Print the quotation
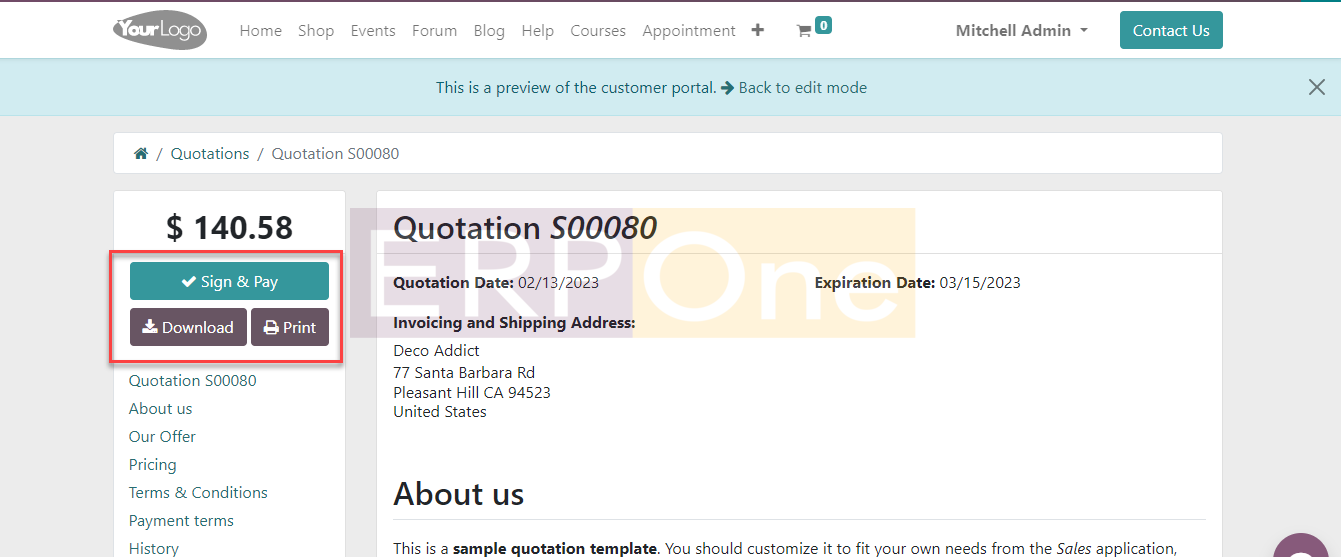1341x557 pixels. click(x=290, y=328)
